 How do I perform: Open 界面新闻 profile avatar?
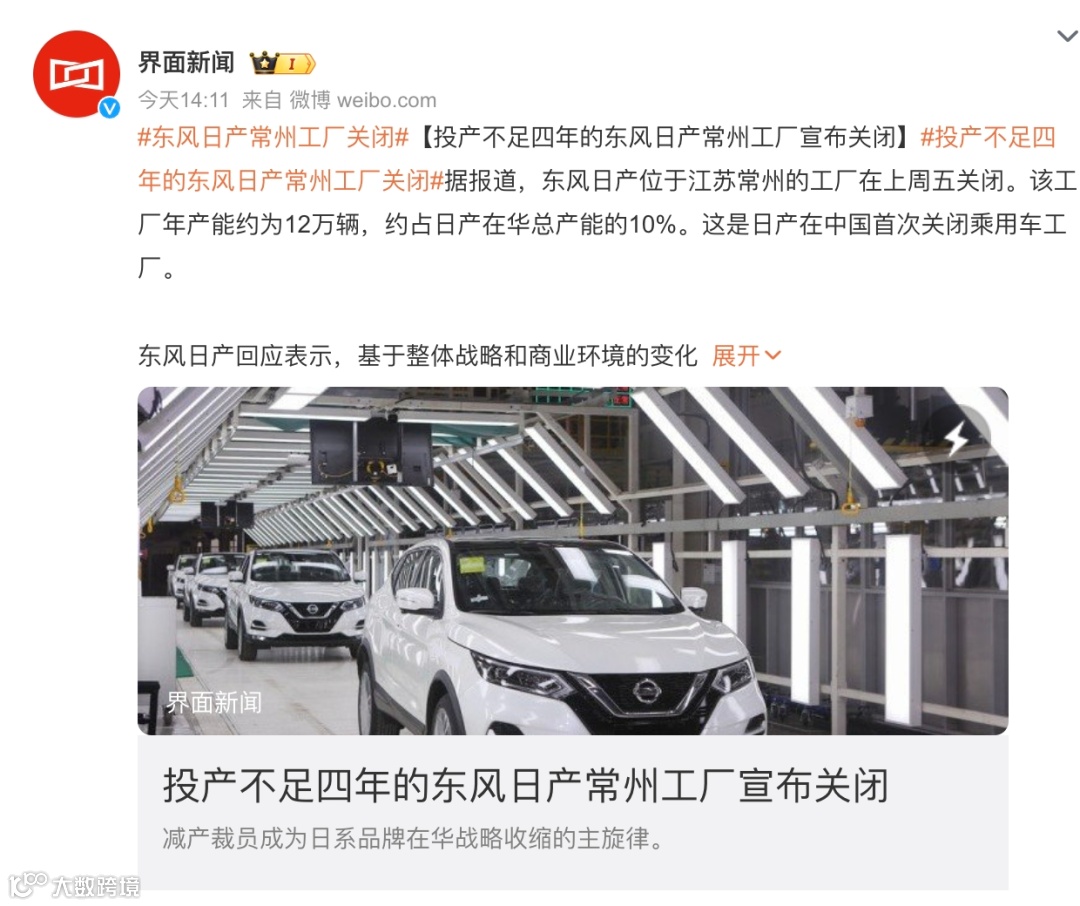pyautogui.click(x=77, y=74)
